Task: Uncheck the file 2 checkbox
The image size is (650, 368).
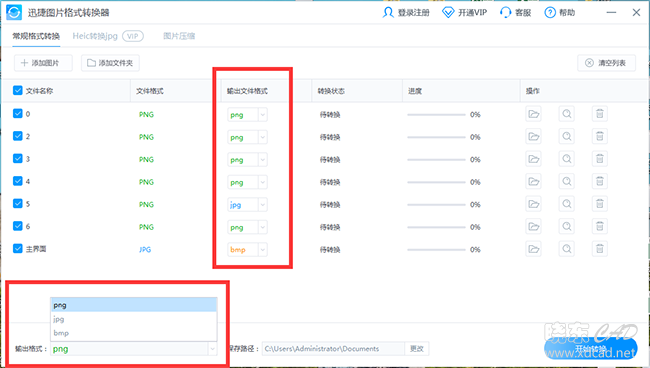Action: tap(17, 136)
